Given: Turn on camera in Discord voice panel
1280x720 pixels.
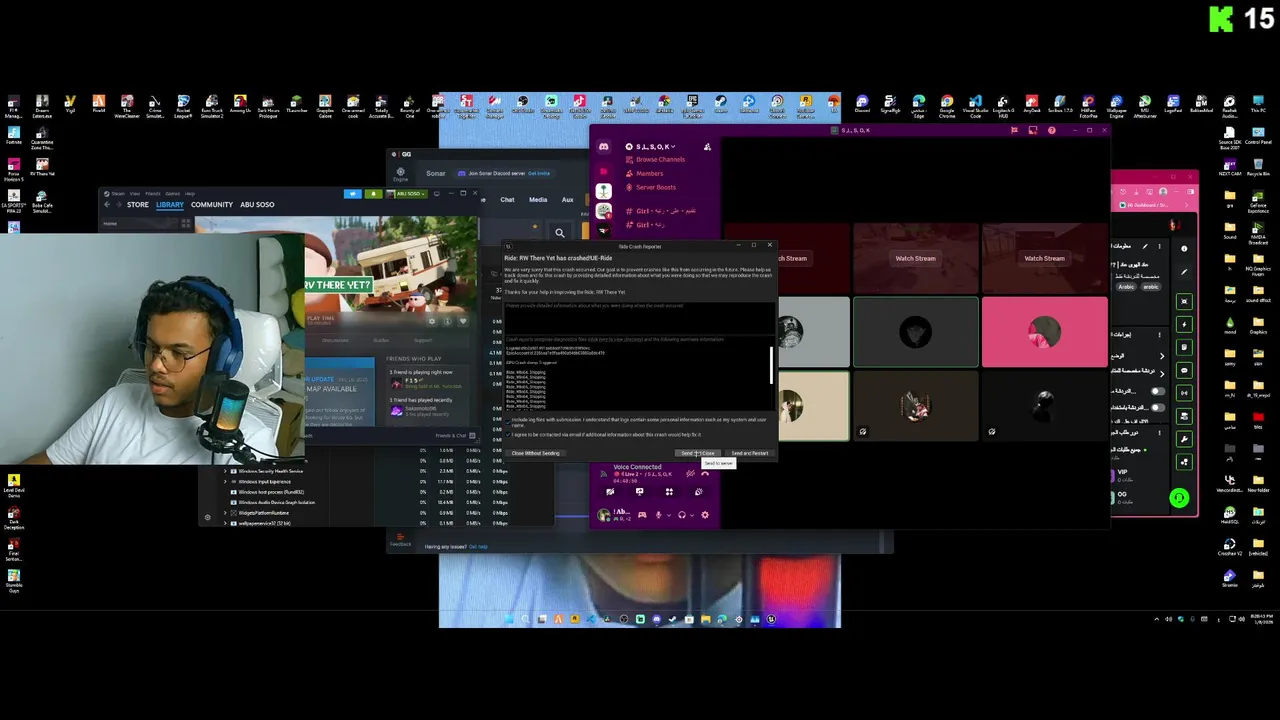Looking at the screenshot, I should point(610,492).
